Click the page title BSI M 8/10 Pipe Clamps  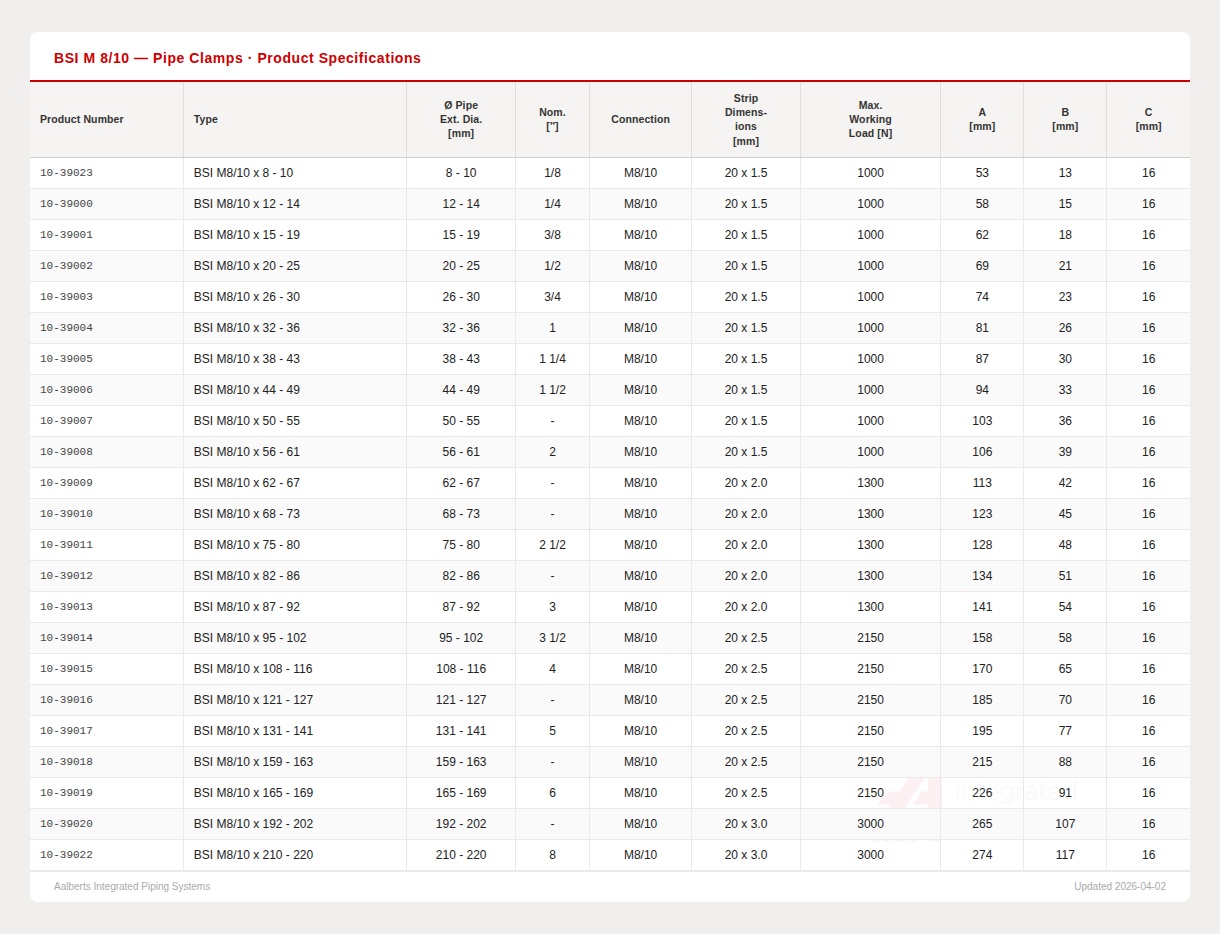237,58
